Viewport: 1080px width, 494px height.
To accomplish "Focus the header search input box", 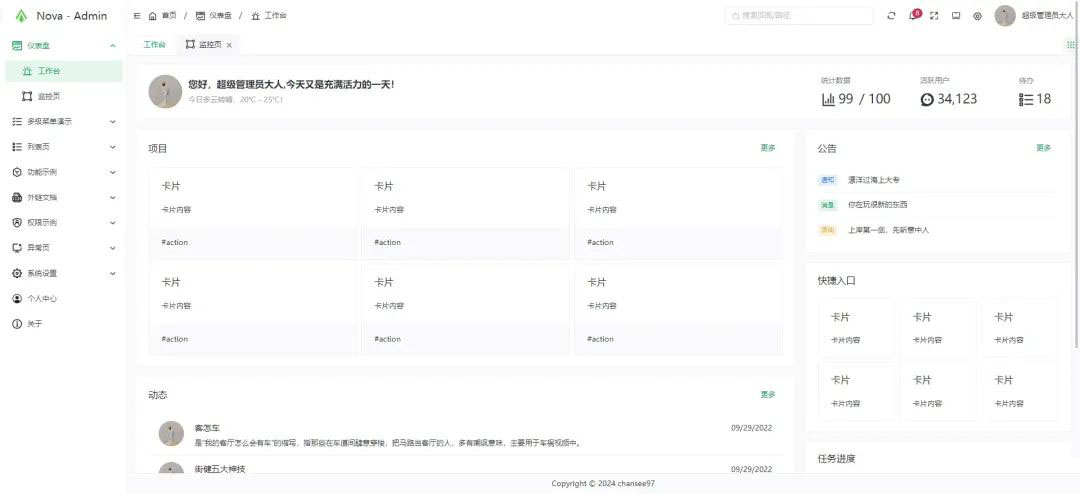I will coord(800,15).
